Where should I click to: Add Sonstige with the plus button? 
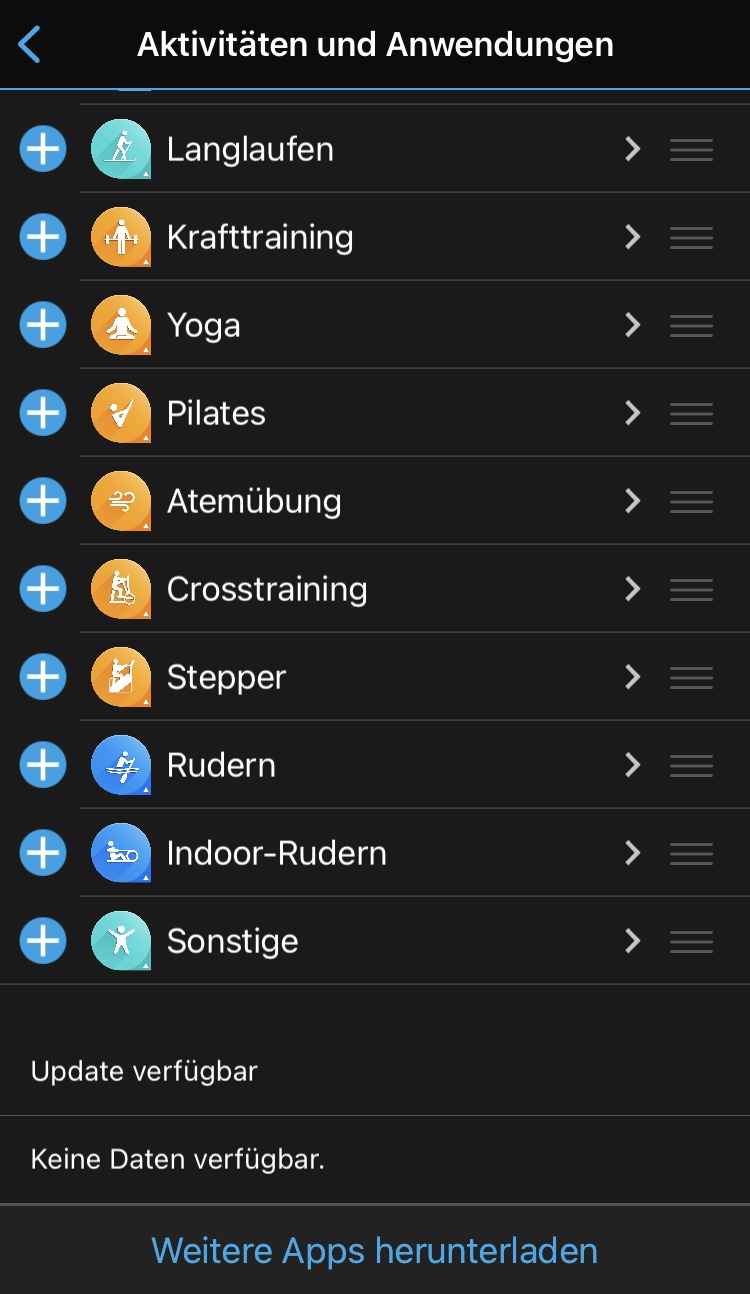43,941
